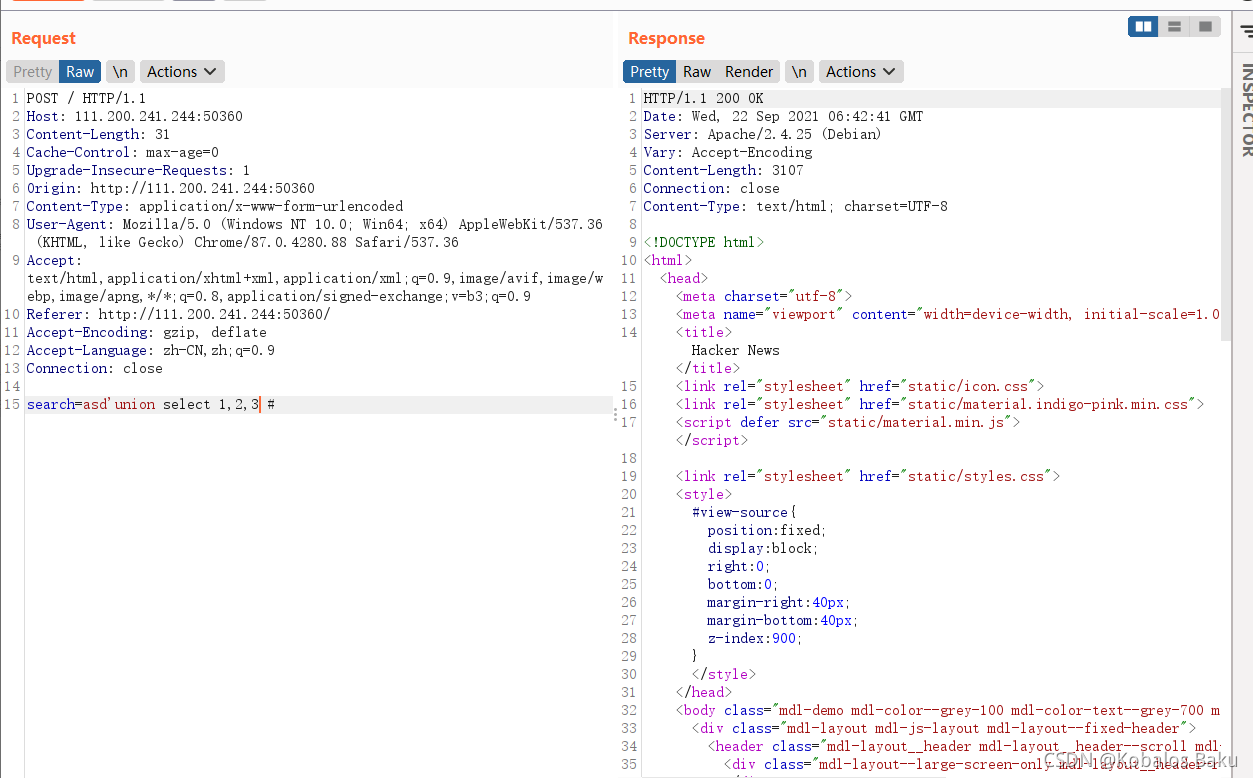Click the static/styles.css link line
Viewport: 1253px width, 778px height.
(x=868, y=476)
